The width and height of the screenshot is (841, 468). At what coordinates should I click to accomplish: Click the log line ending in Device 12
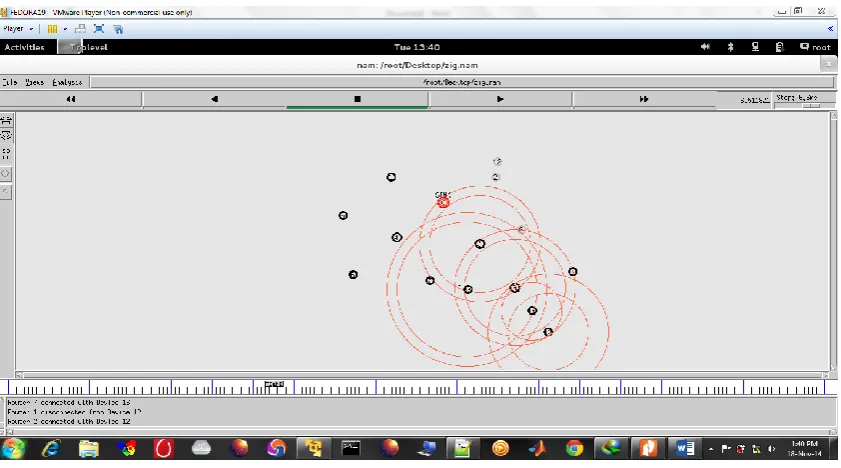pos(69,421)
